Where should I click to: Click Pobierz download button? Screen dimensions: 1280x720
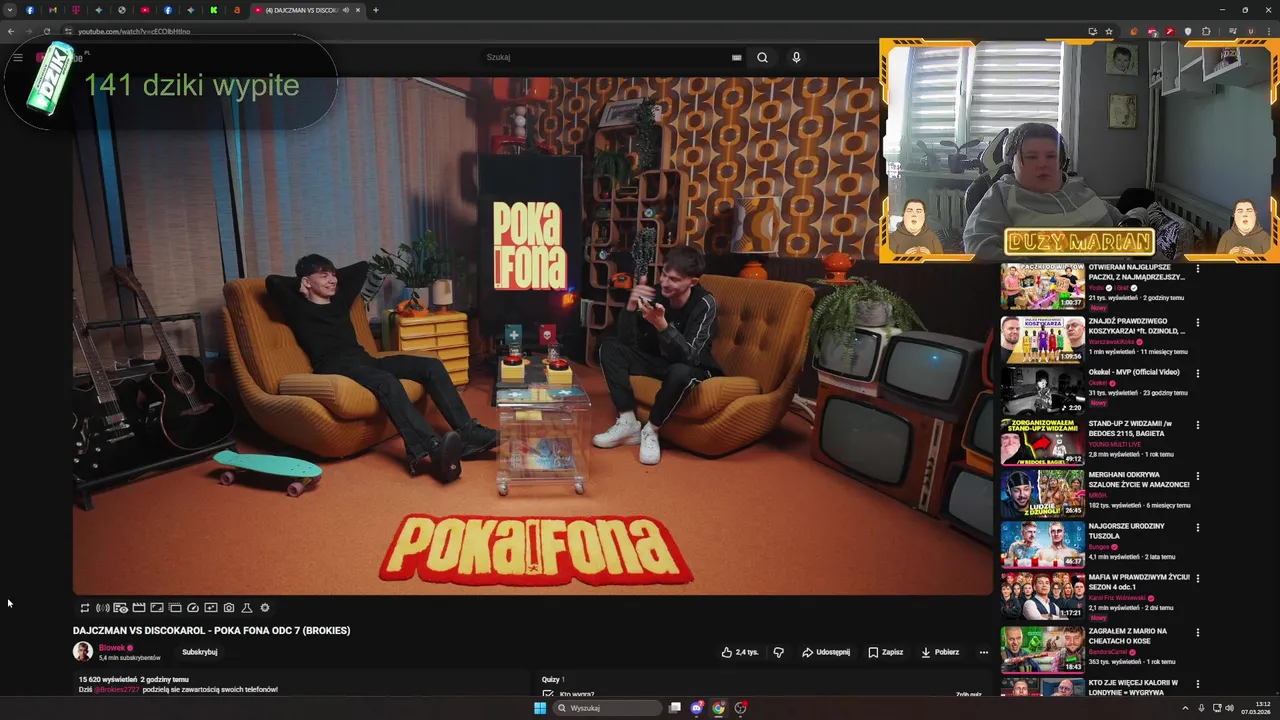pyautogui.click(x=940, y=652)
